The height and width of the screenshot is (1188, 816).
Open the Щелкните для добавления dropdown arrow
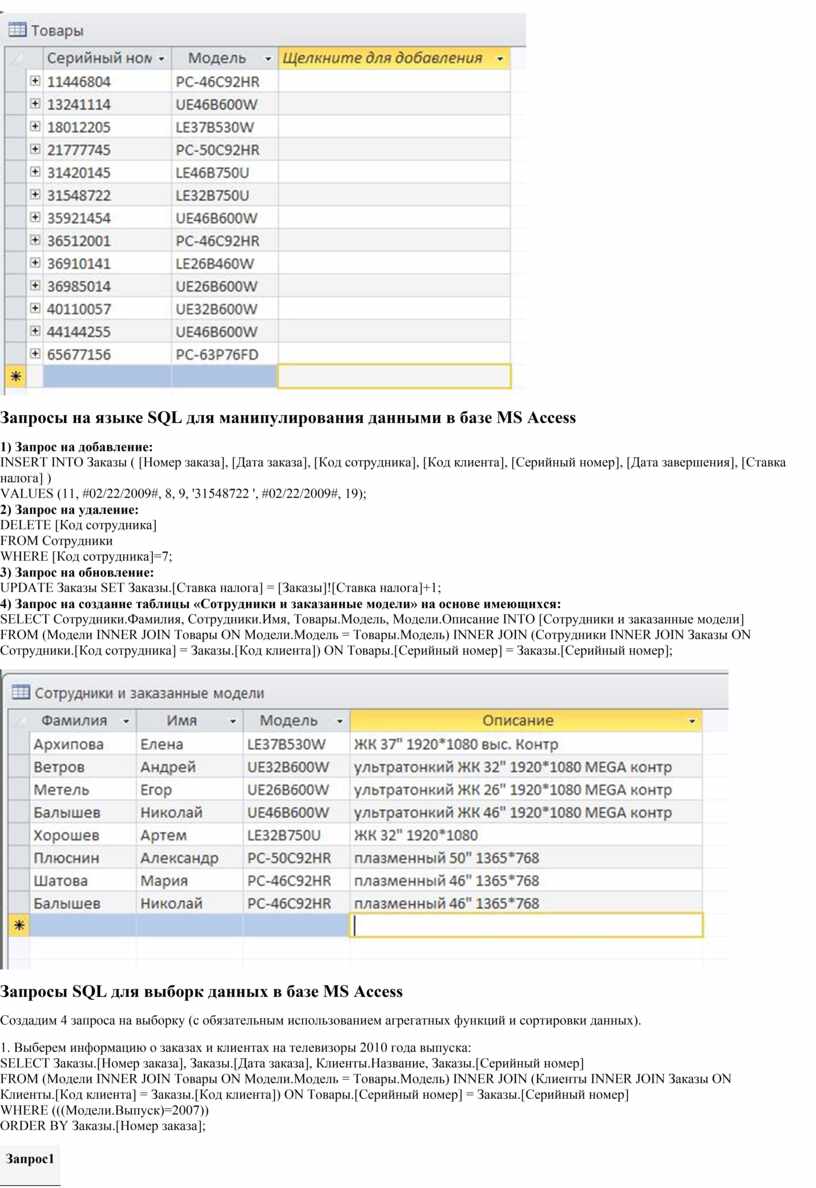coord(500,58)
